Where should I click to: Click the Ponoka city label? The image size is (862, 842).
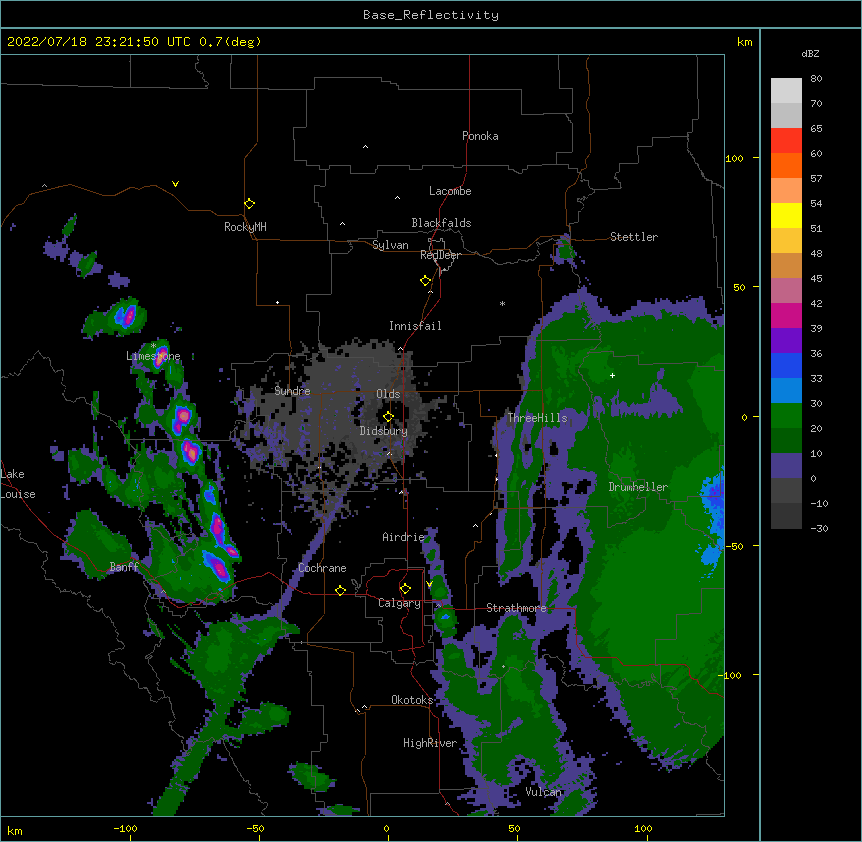coord(480,136)
